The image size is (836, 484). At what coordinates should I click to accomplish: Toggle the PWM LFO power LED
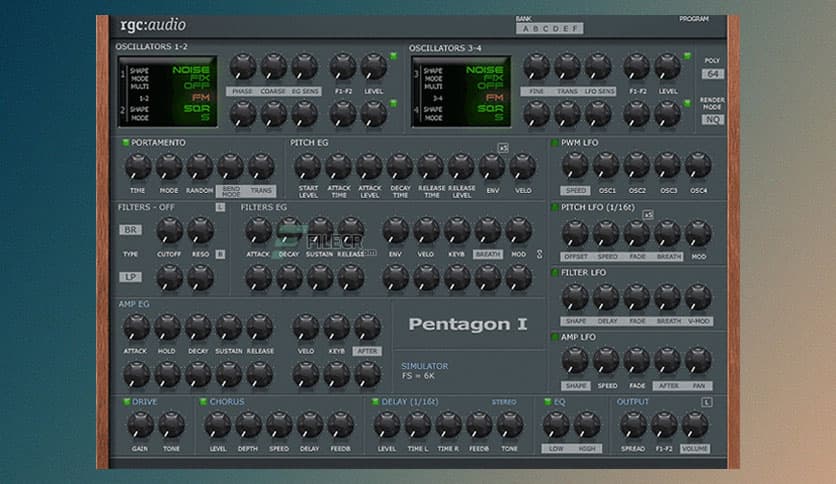coord(554,143)
